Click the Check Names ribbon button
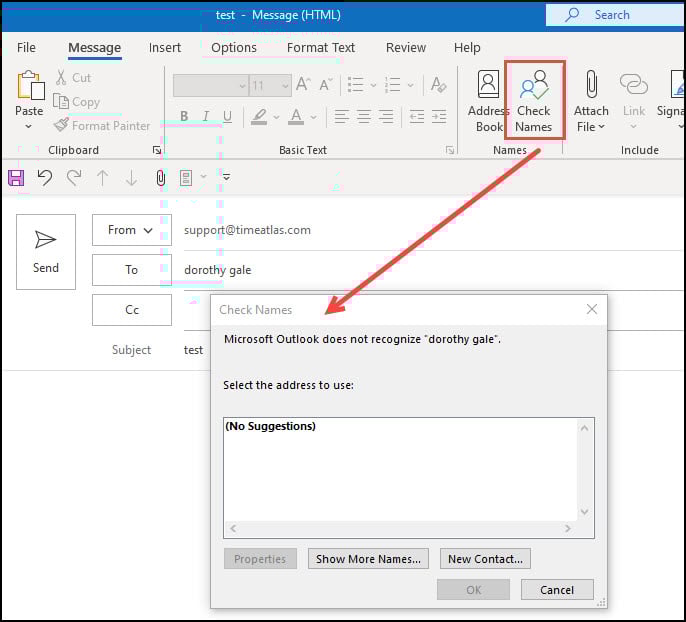 [534, 101]
